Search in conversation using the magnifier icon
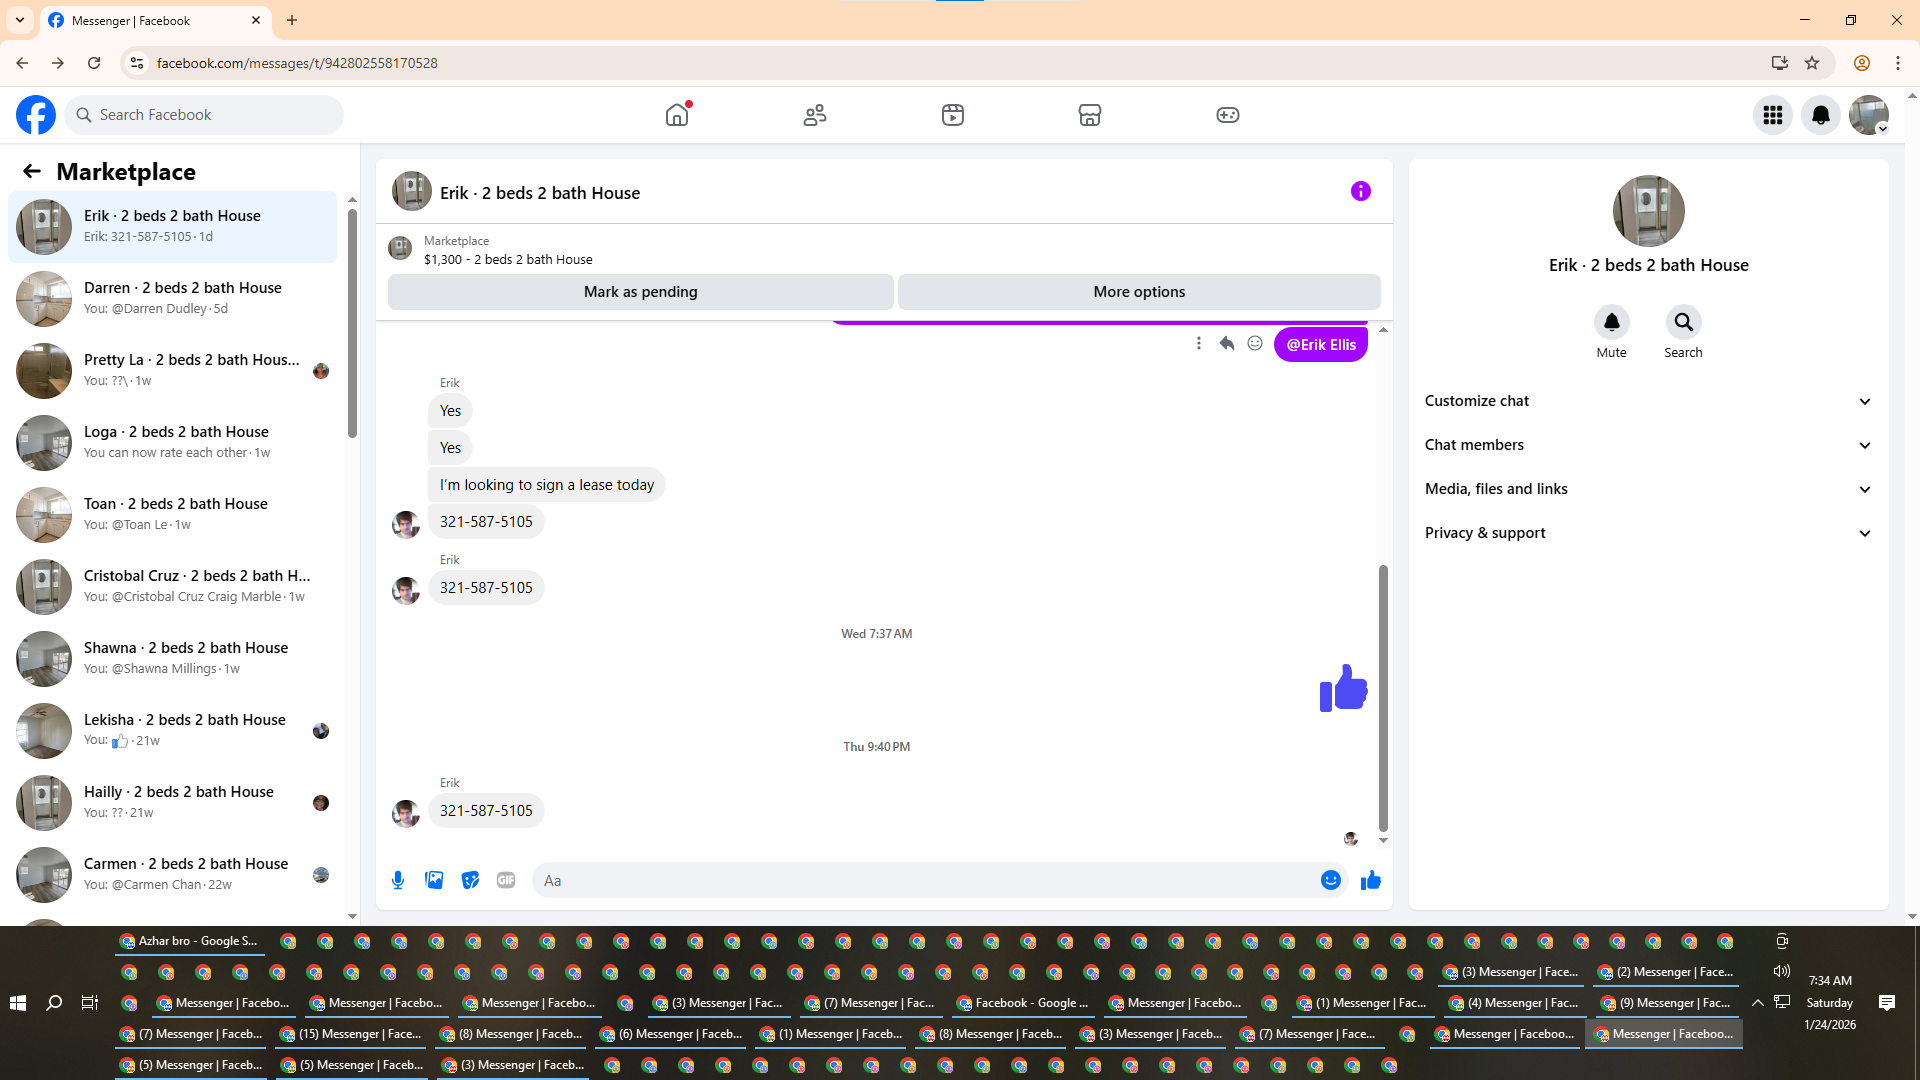Screen dimensions: 1920x1080 click(1683, 322)
